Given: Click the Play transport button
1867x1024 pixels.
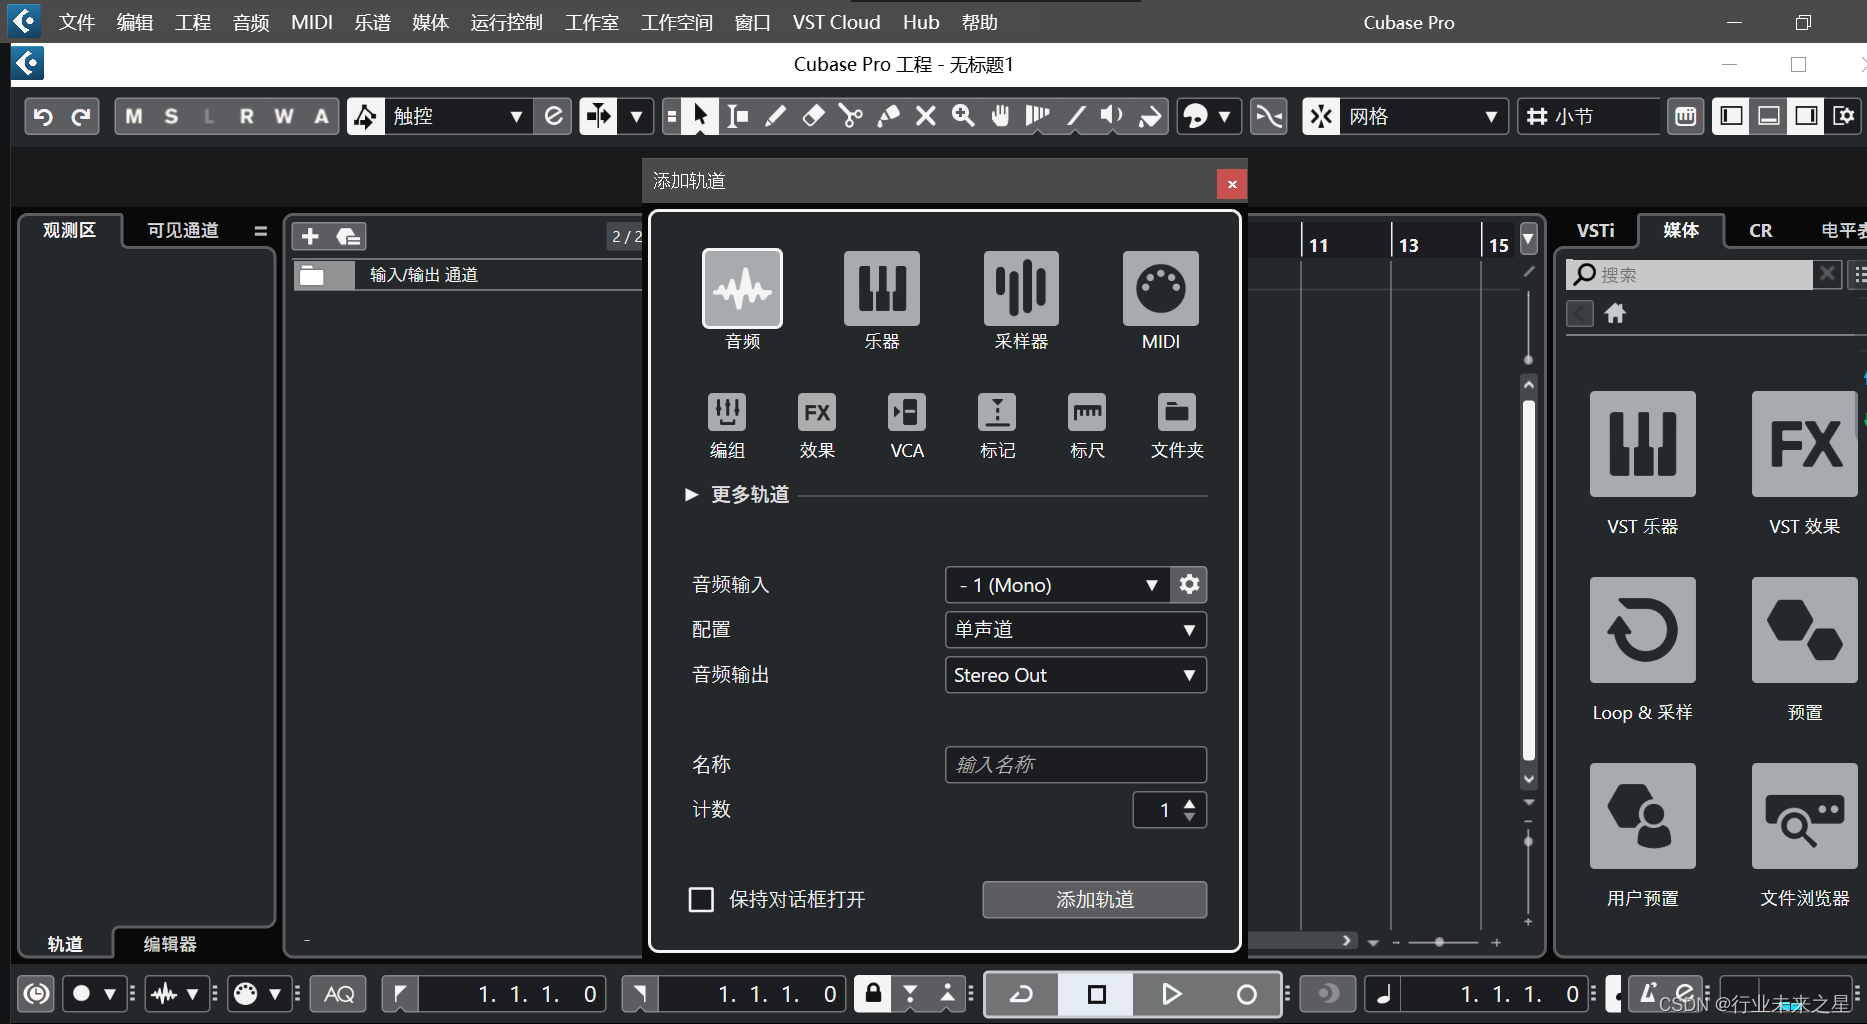Looking at the screenshot, I should coord(1171,994).
